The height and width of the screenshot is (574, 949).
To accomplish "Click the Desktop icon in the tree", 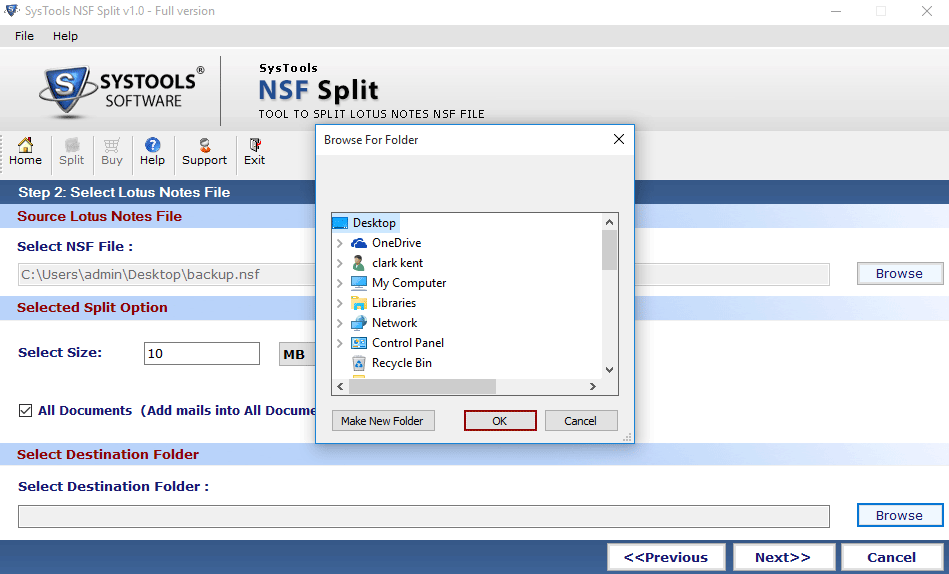I will pyautogui.click(x=340, y=223).
